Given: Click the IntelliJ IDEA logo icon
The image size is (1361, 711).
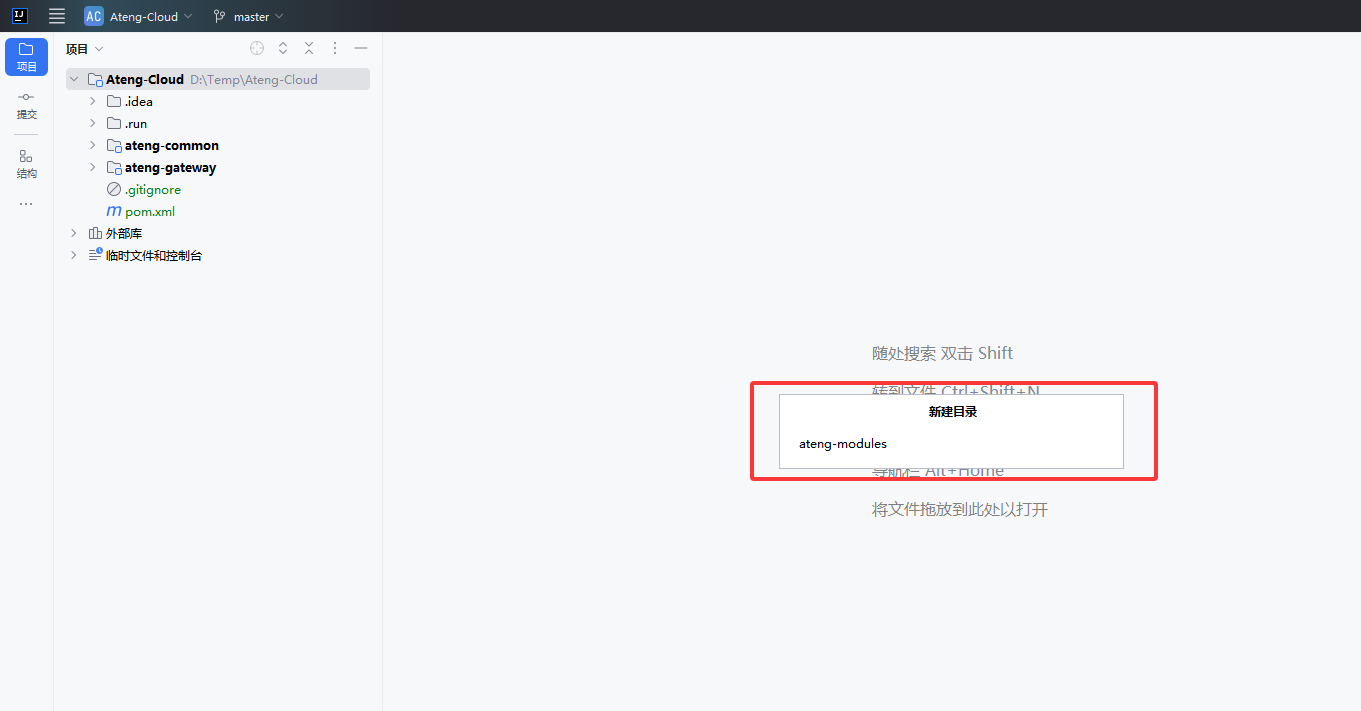Looking at the screenshot, I should (x=20, y=16).
